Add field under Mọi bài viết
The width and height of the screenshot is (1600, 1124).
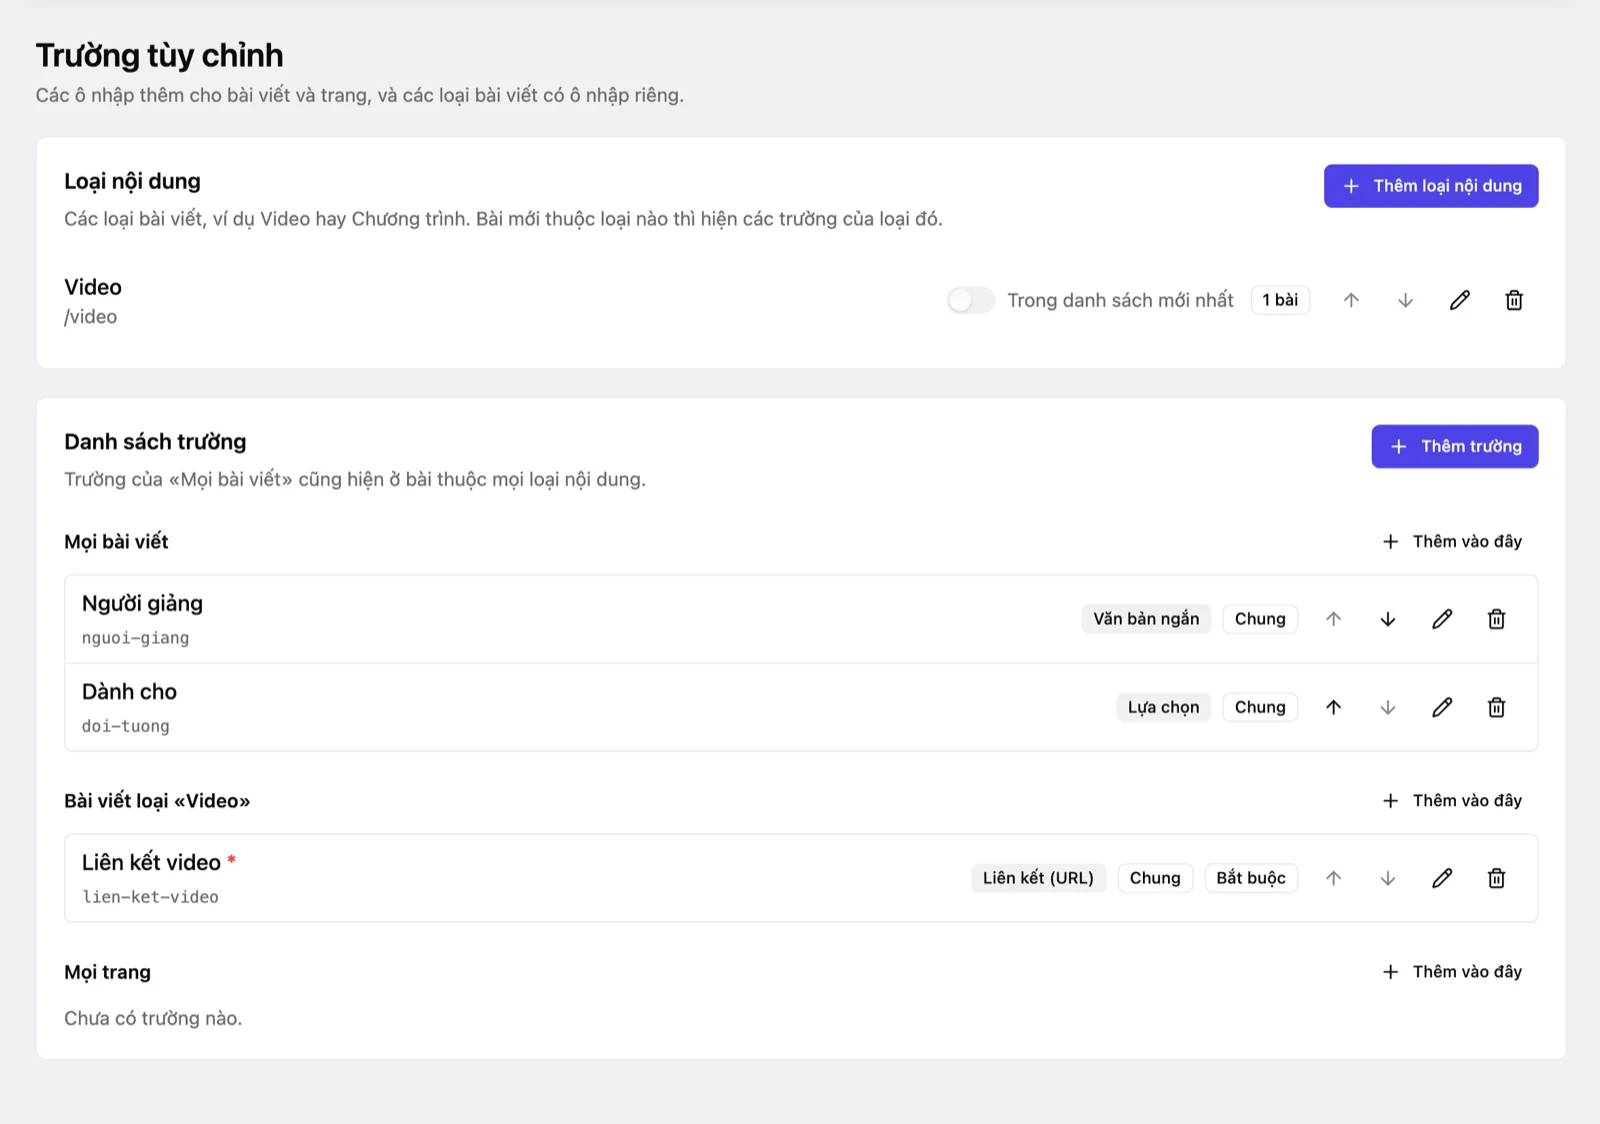1452,541
